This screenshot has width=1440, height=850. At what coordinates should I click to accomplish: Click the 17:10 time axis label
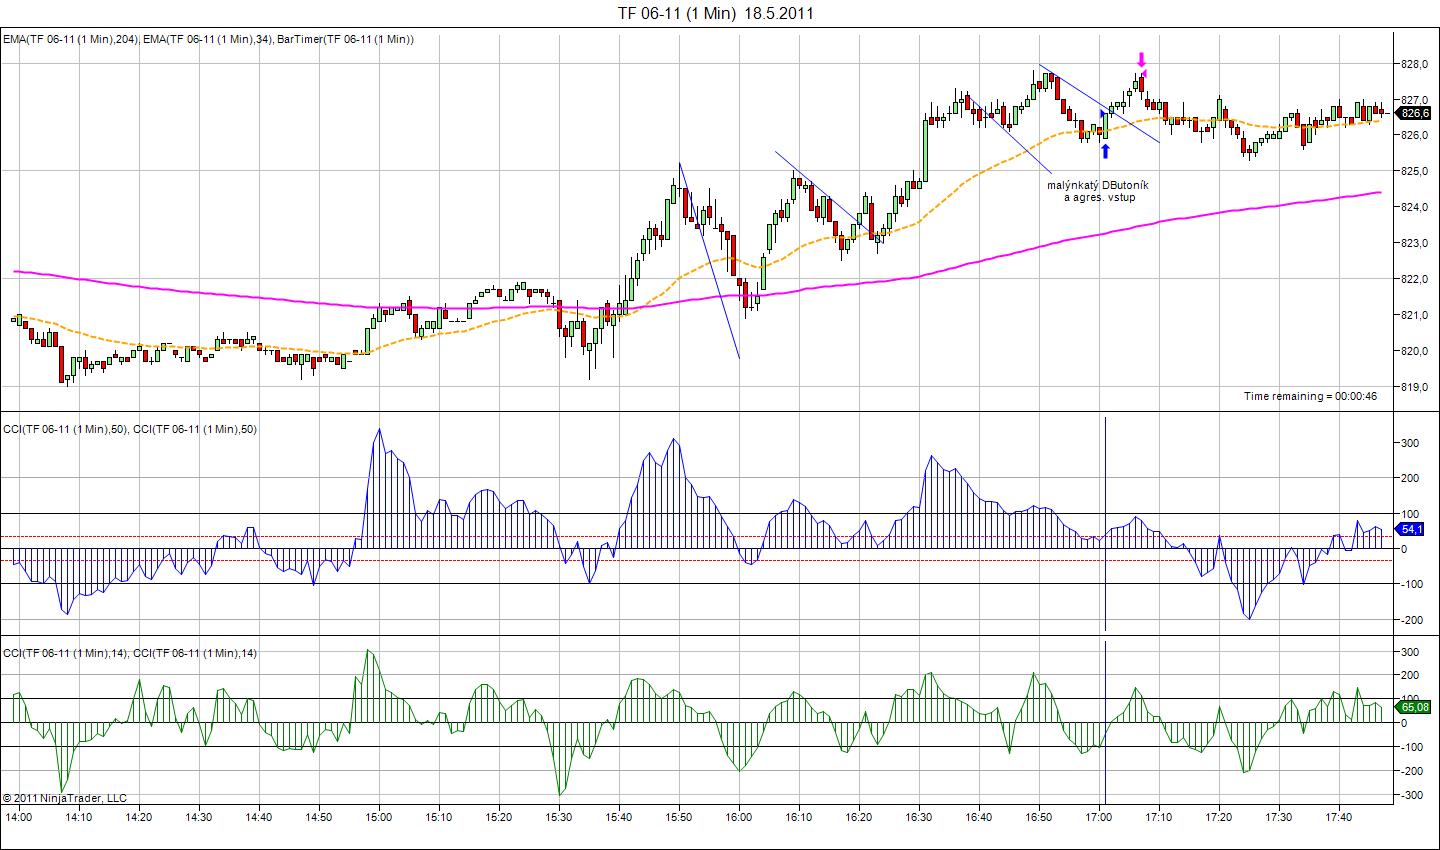(1159, 817)
